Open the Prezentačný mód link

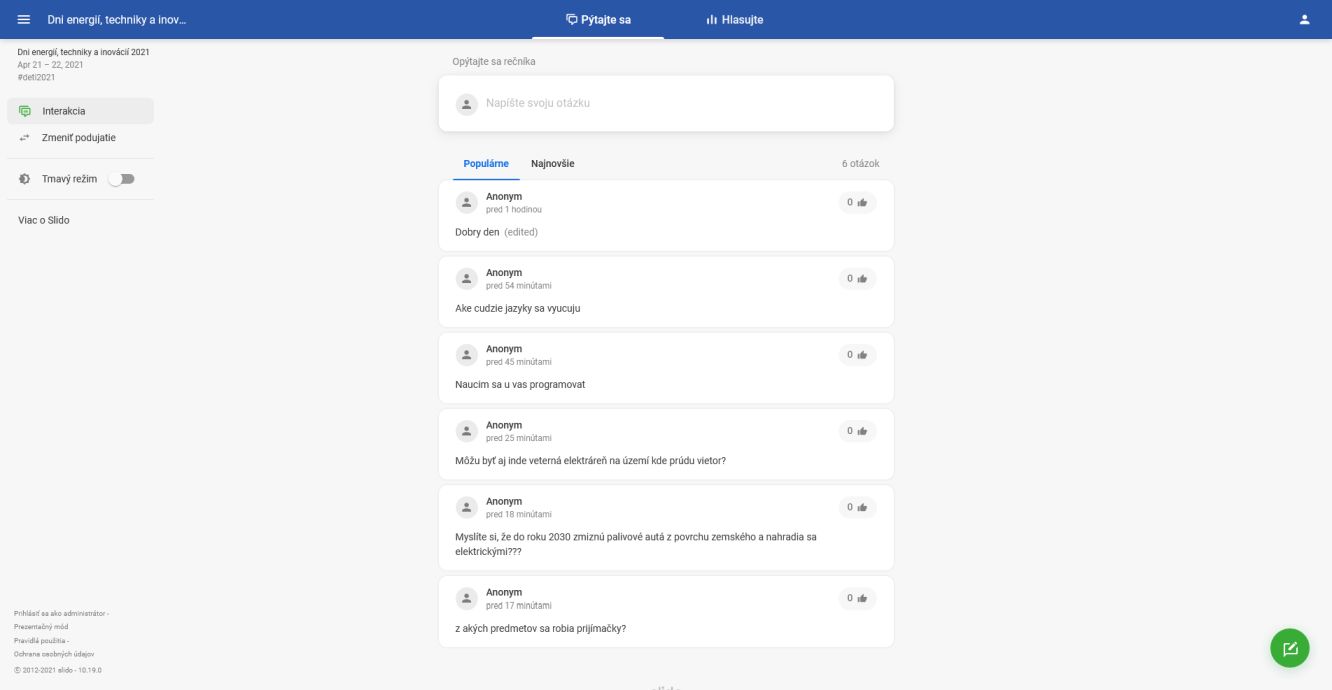41,627
